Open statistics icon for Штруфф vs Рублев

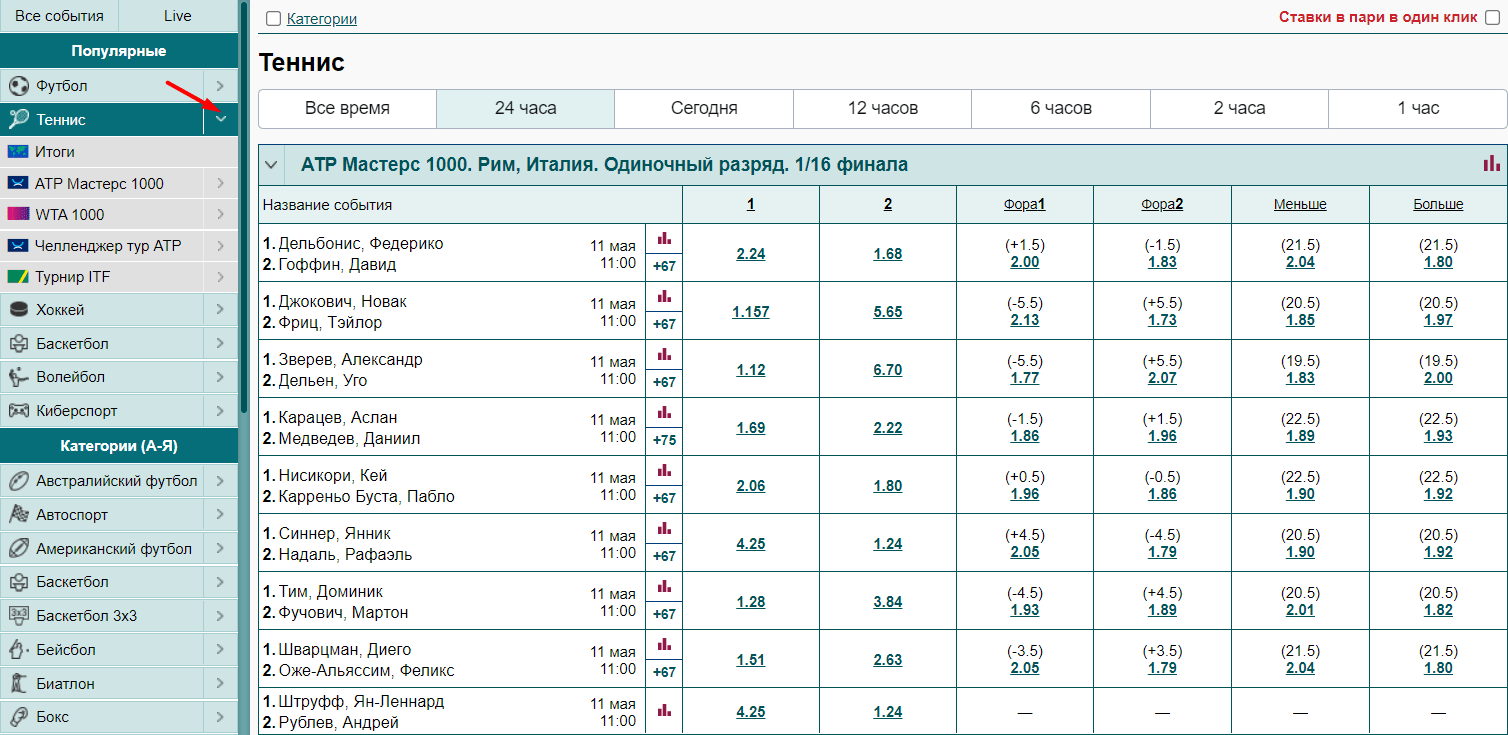point(664,710)
